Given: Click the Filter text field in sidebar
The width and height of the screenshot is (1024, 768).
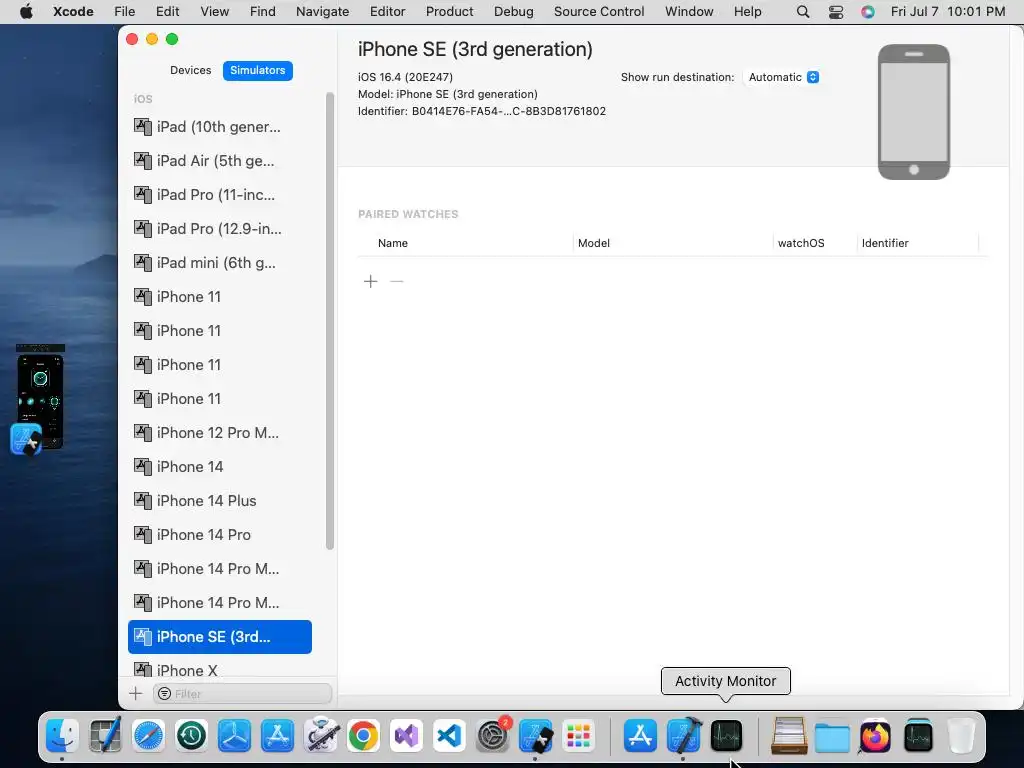Looking at the screenshot, I should tap(242, 694).
